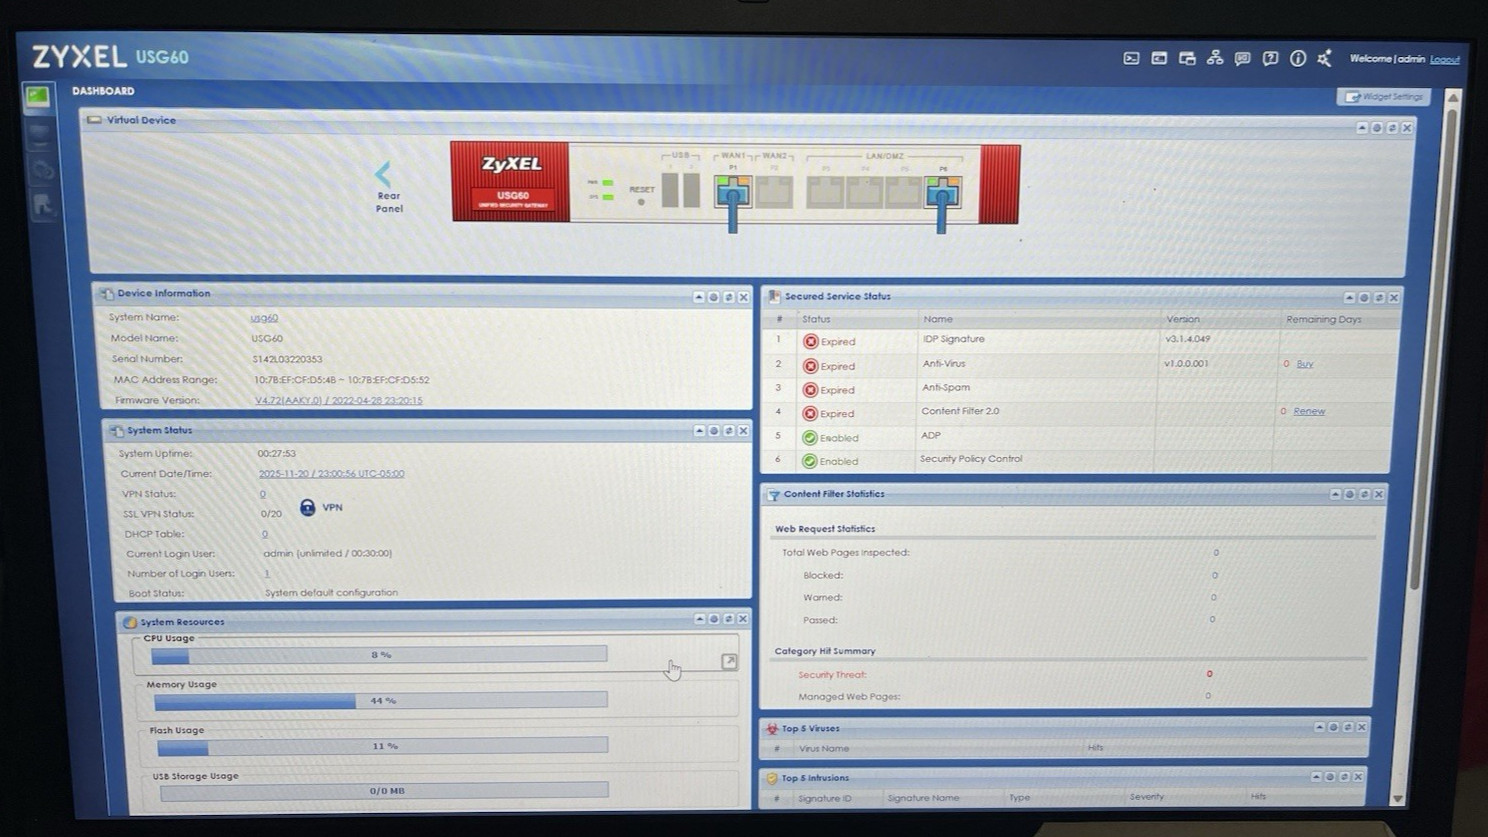Click the Status column header

click(816, 319)
